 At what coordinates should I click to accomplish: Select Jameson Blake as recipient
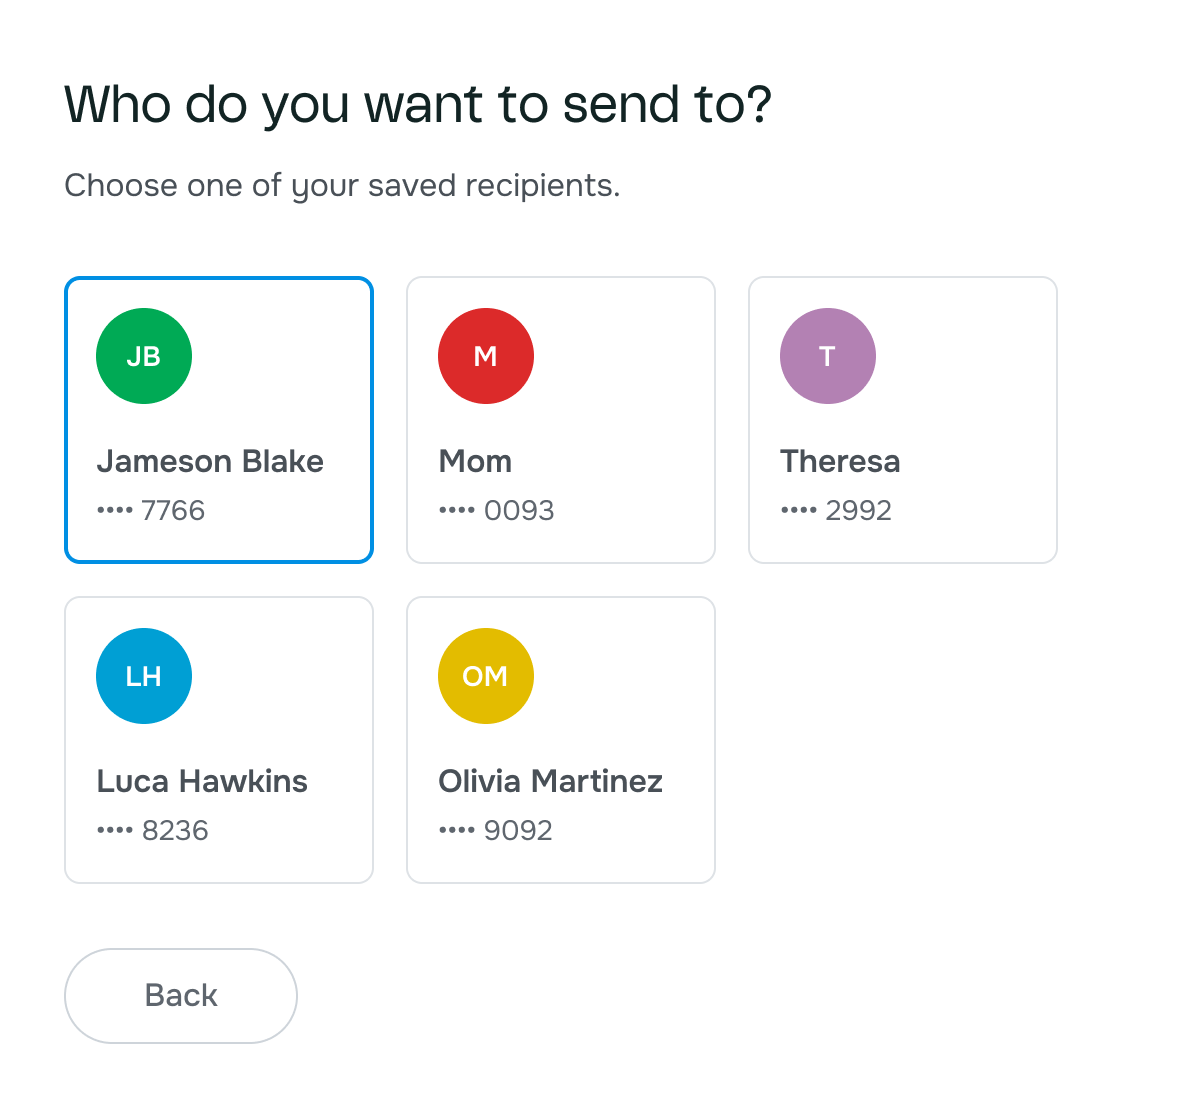(218, 420)
